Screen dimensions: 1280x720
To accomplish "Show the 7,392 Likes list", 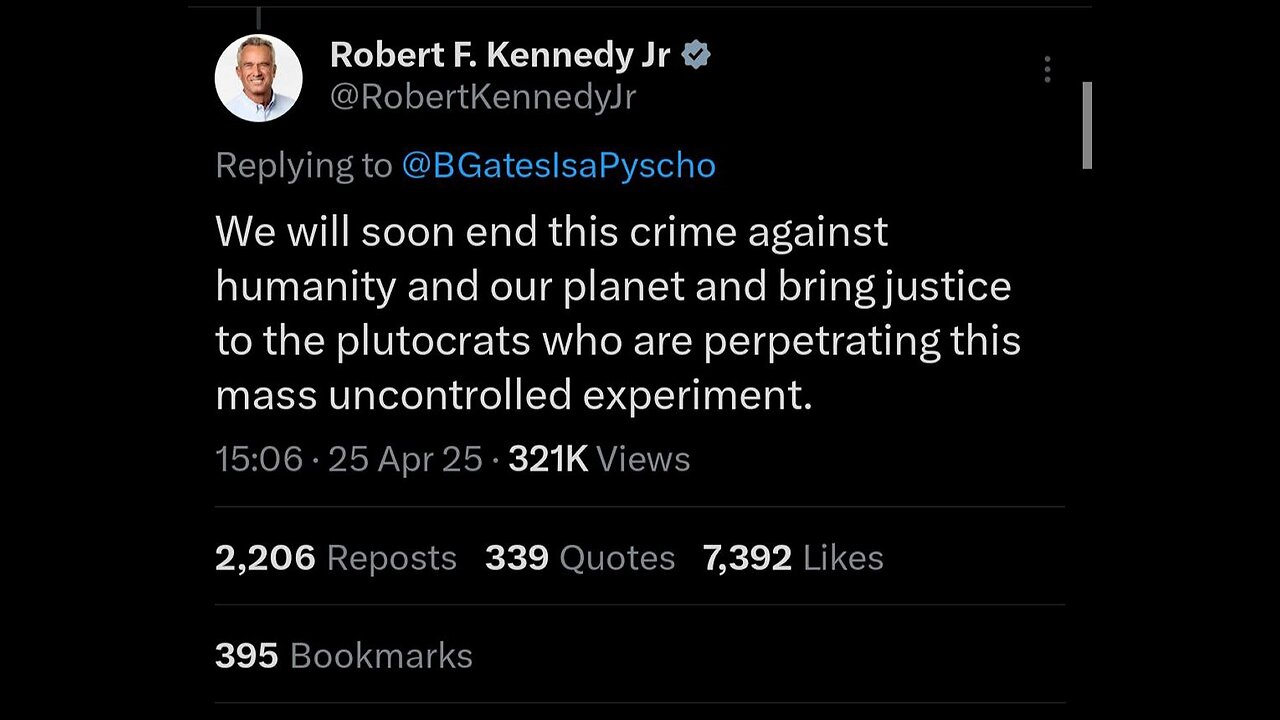I will (793, 558).
